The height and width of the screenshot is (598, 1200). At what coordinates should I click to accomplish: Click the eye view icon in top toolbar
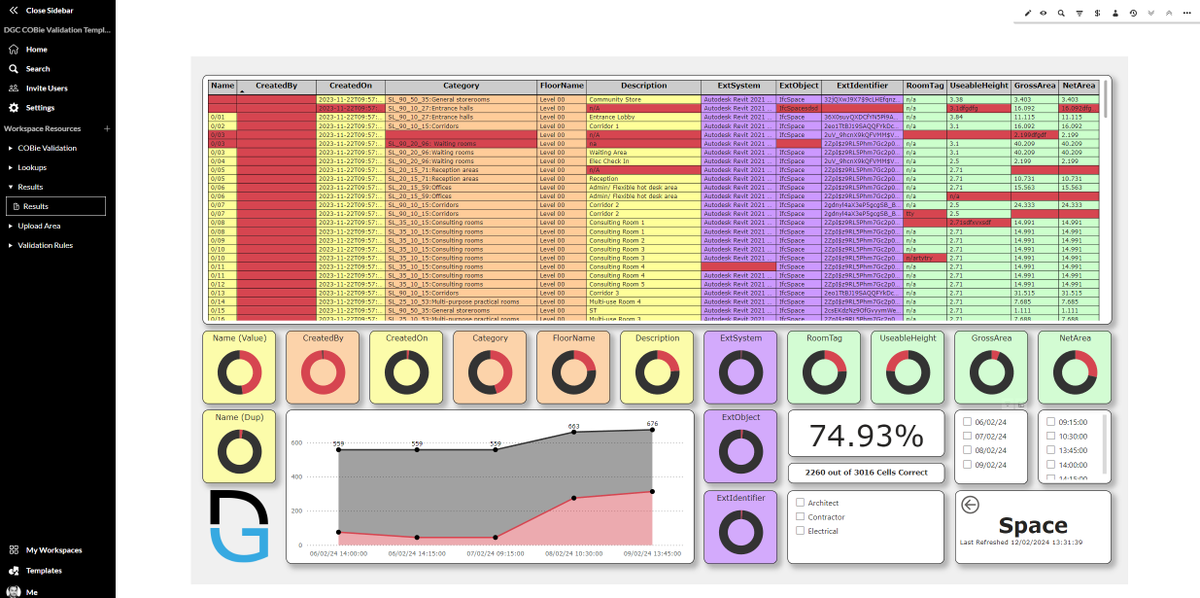pyautogui.click(x=1043, y=13)
